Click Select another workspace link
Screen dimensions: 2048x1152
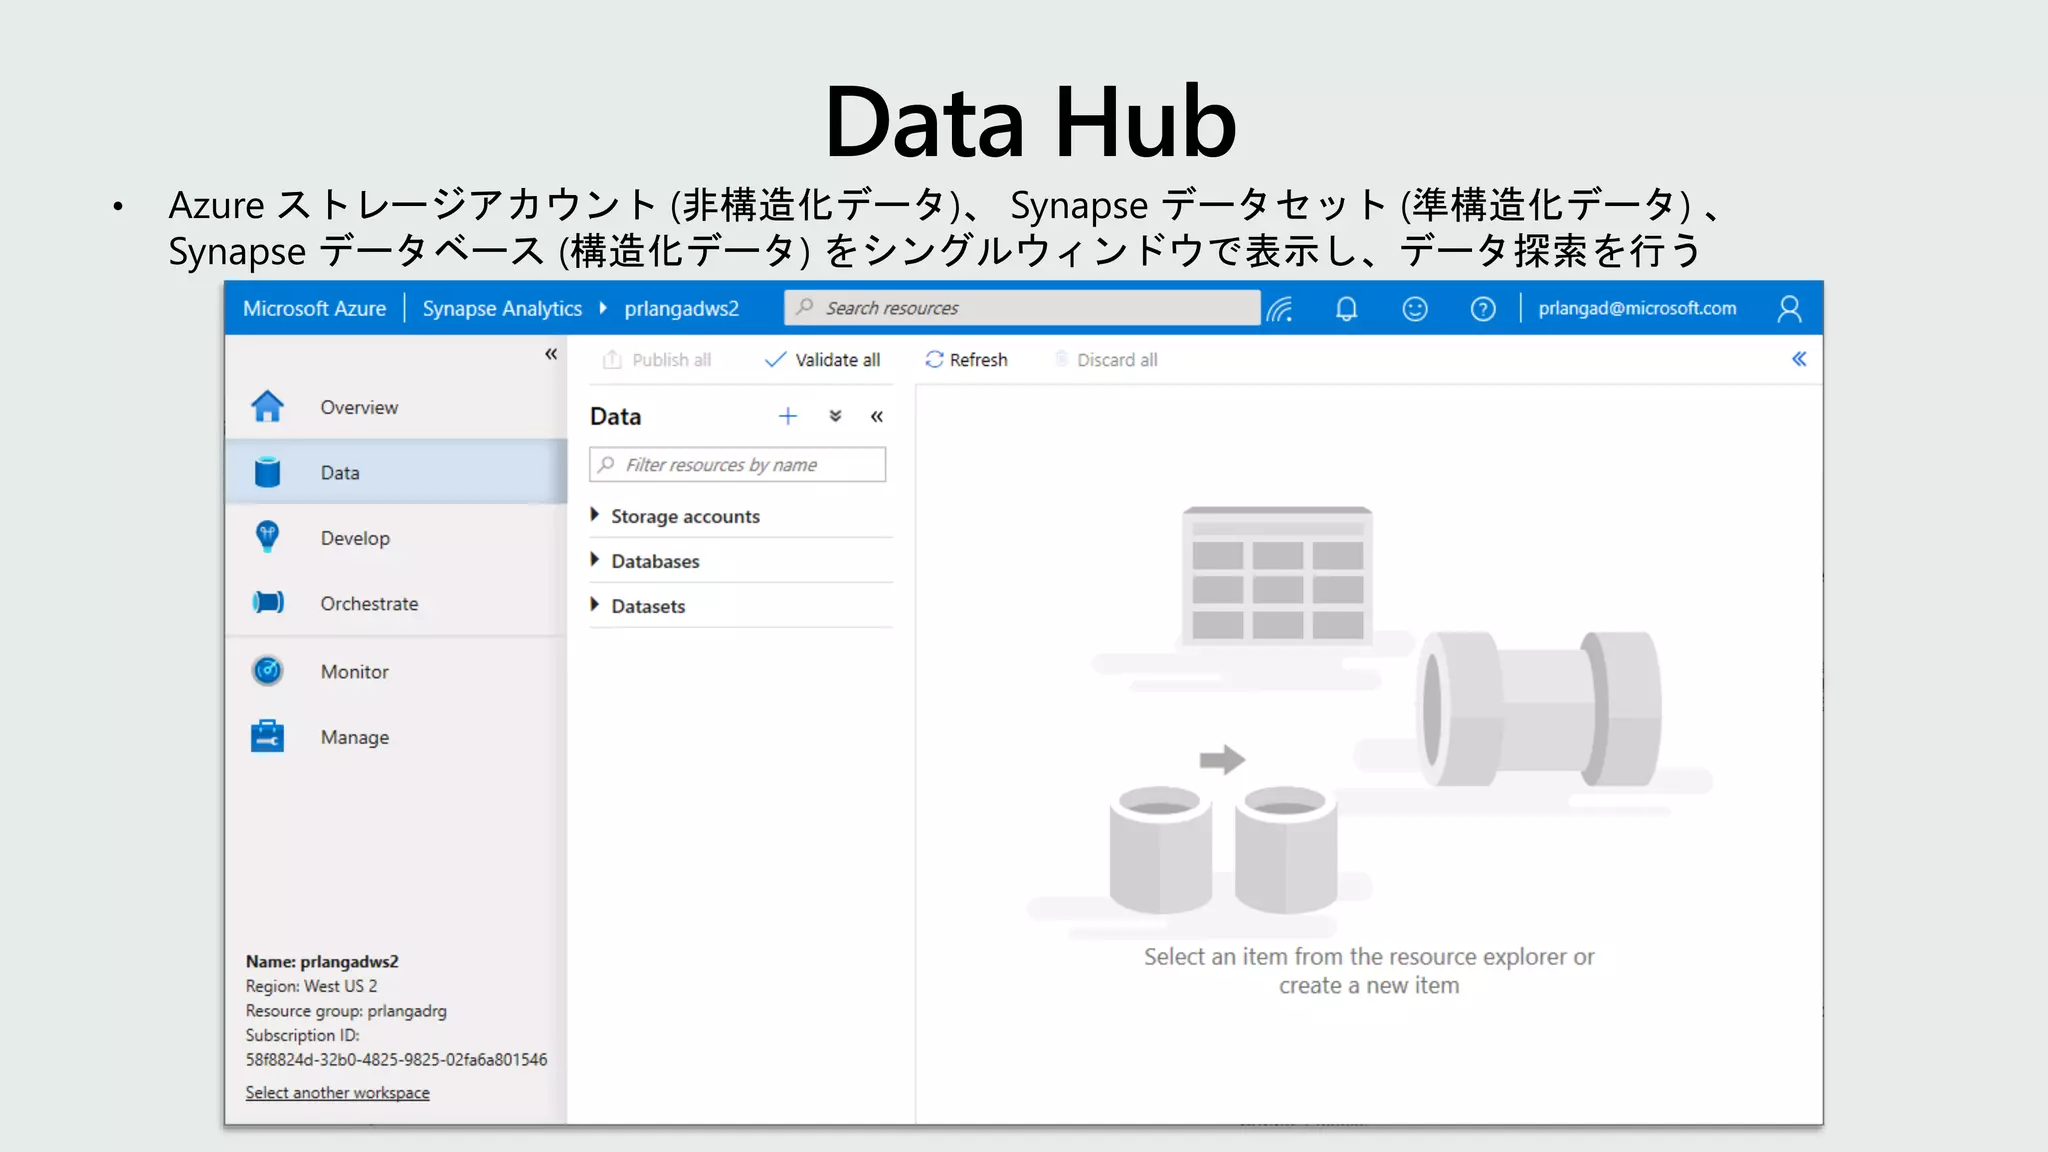click(338, 1093)
